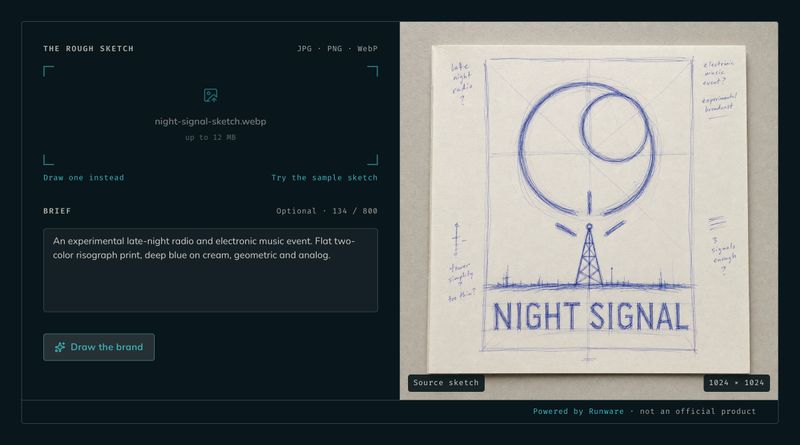Select the night-signal-sketch.webp file name
Image resolution: width=800 pixels, height=445 pixels.
(x=210, y=121)
